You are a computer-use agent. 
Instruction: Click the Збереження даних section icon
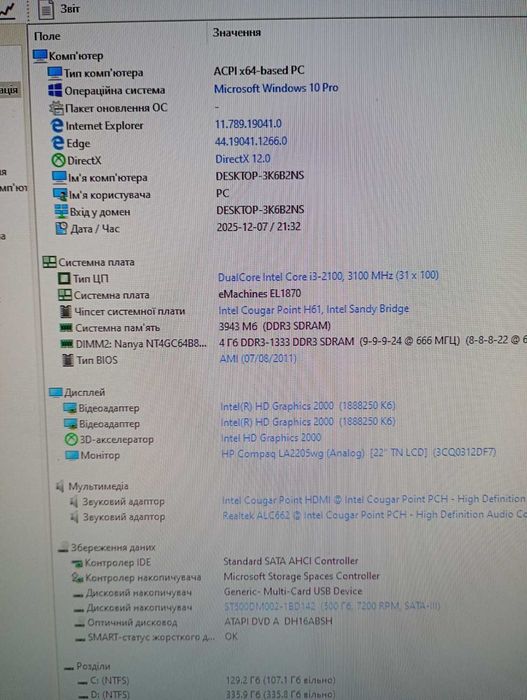click(x=63, y=548)
